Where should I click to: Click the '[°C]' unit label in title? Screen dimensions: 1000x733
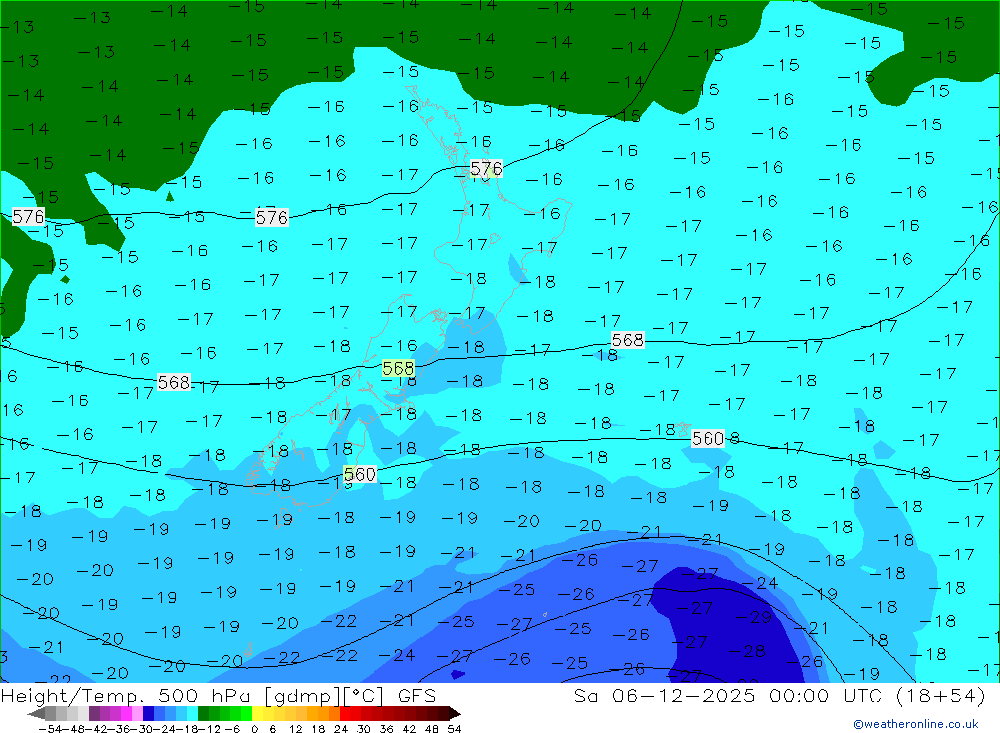point(363,695)
